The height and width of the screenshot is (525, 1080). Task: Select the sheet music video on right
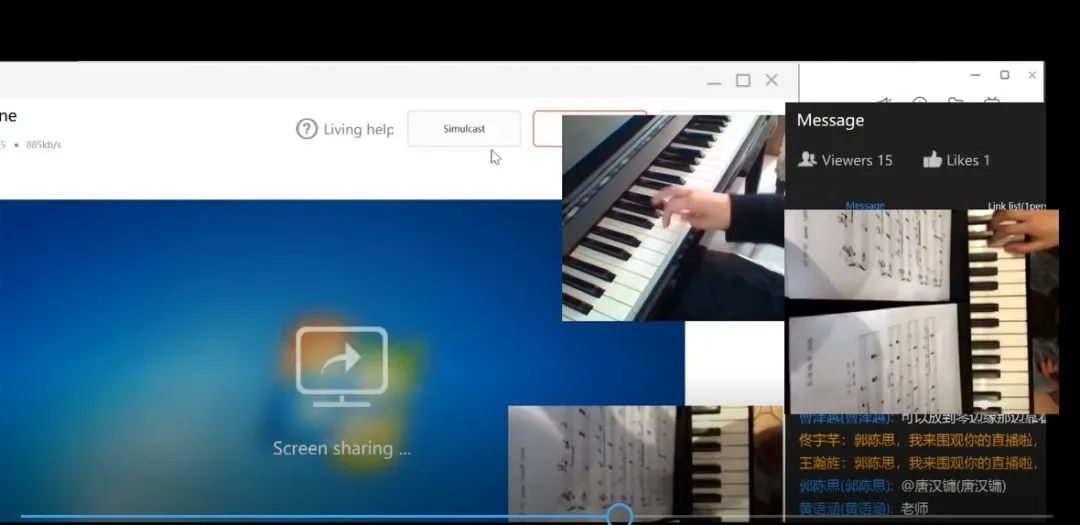920,310
